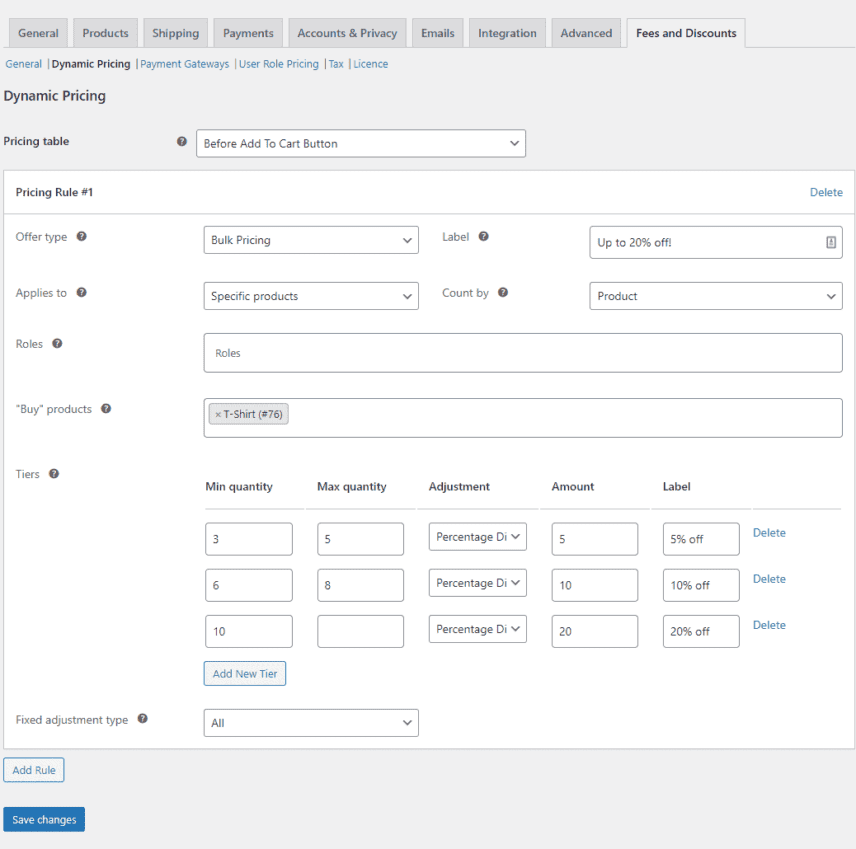The image size is (856, 849).
Task: Remove the T-Shirt (#76) product tag
Action: tap(219, 413)
